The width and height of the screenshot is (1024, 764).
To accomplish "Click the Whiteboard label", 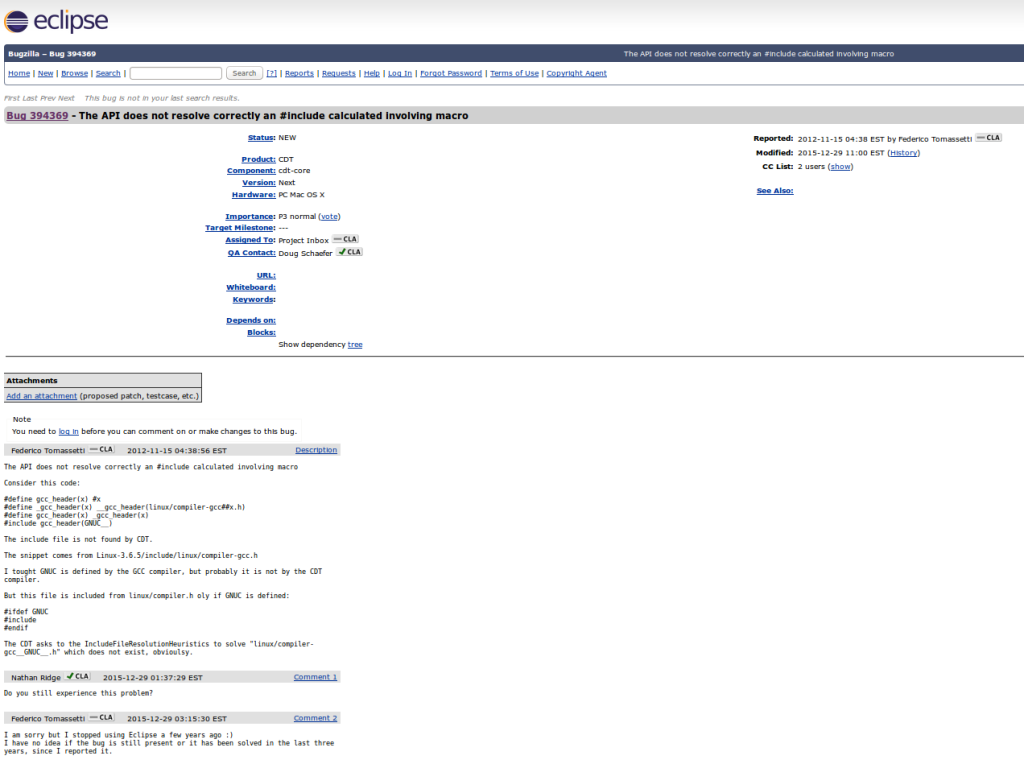I will click(x=251, y=287).
